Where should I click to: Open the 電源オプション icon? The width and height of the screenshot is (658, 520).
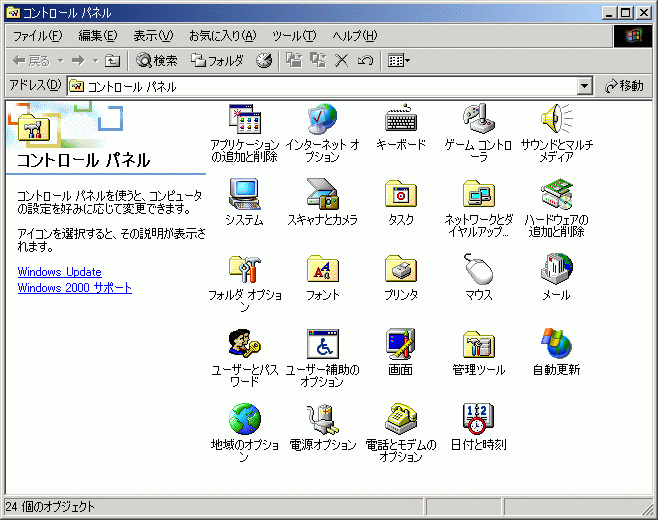322,419
